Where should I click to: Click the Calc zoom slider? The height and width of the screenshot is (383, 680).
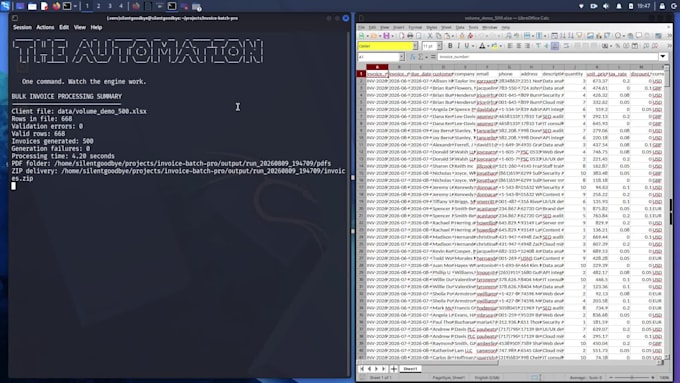click(x=632, y=378)
